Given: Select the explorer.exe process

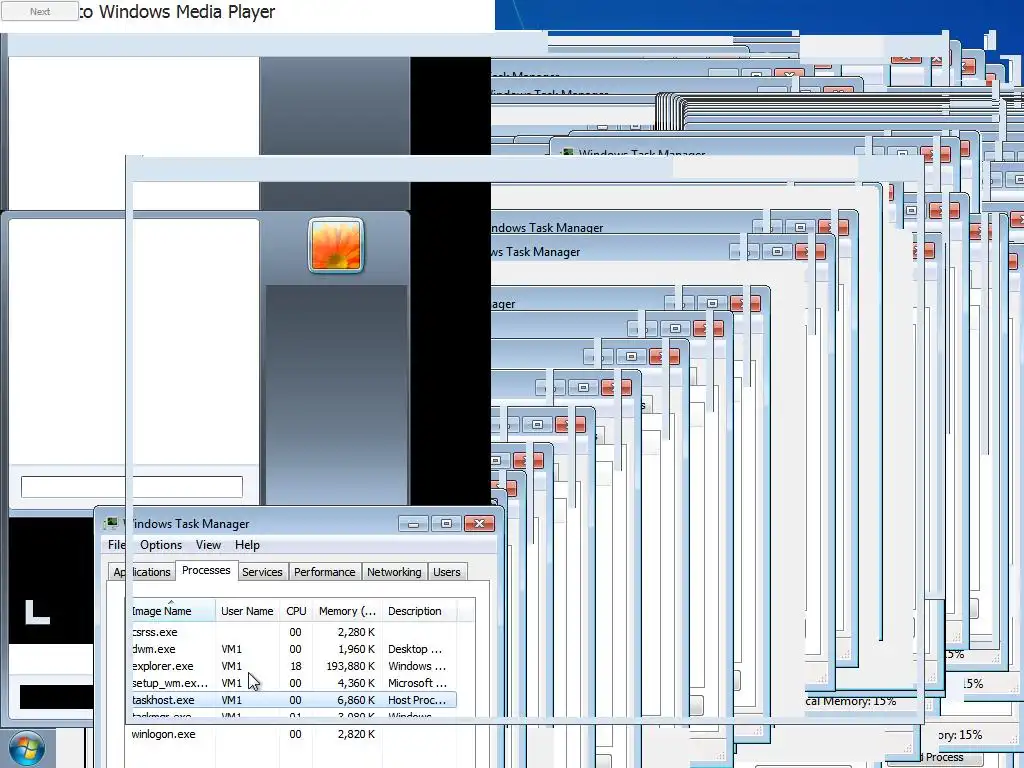Looking at the screenshot, I should pyautogui.click(x=292, y=666).
